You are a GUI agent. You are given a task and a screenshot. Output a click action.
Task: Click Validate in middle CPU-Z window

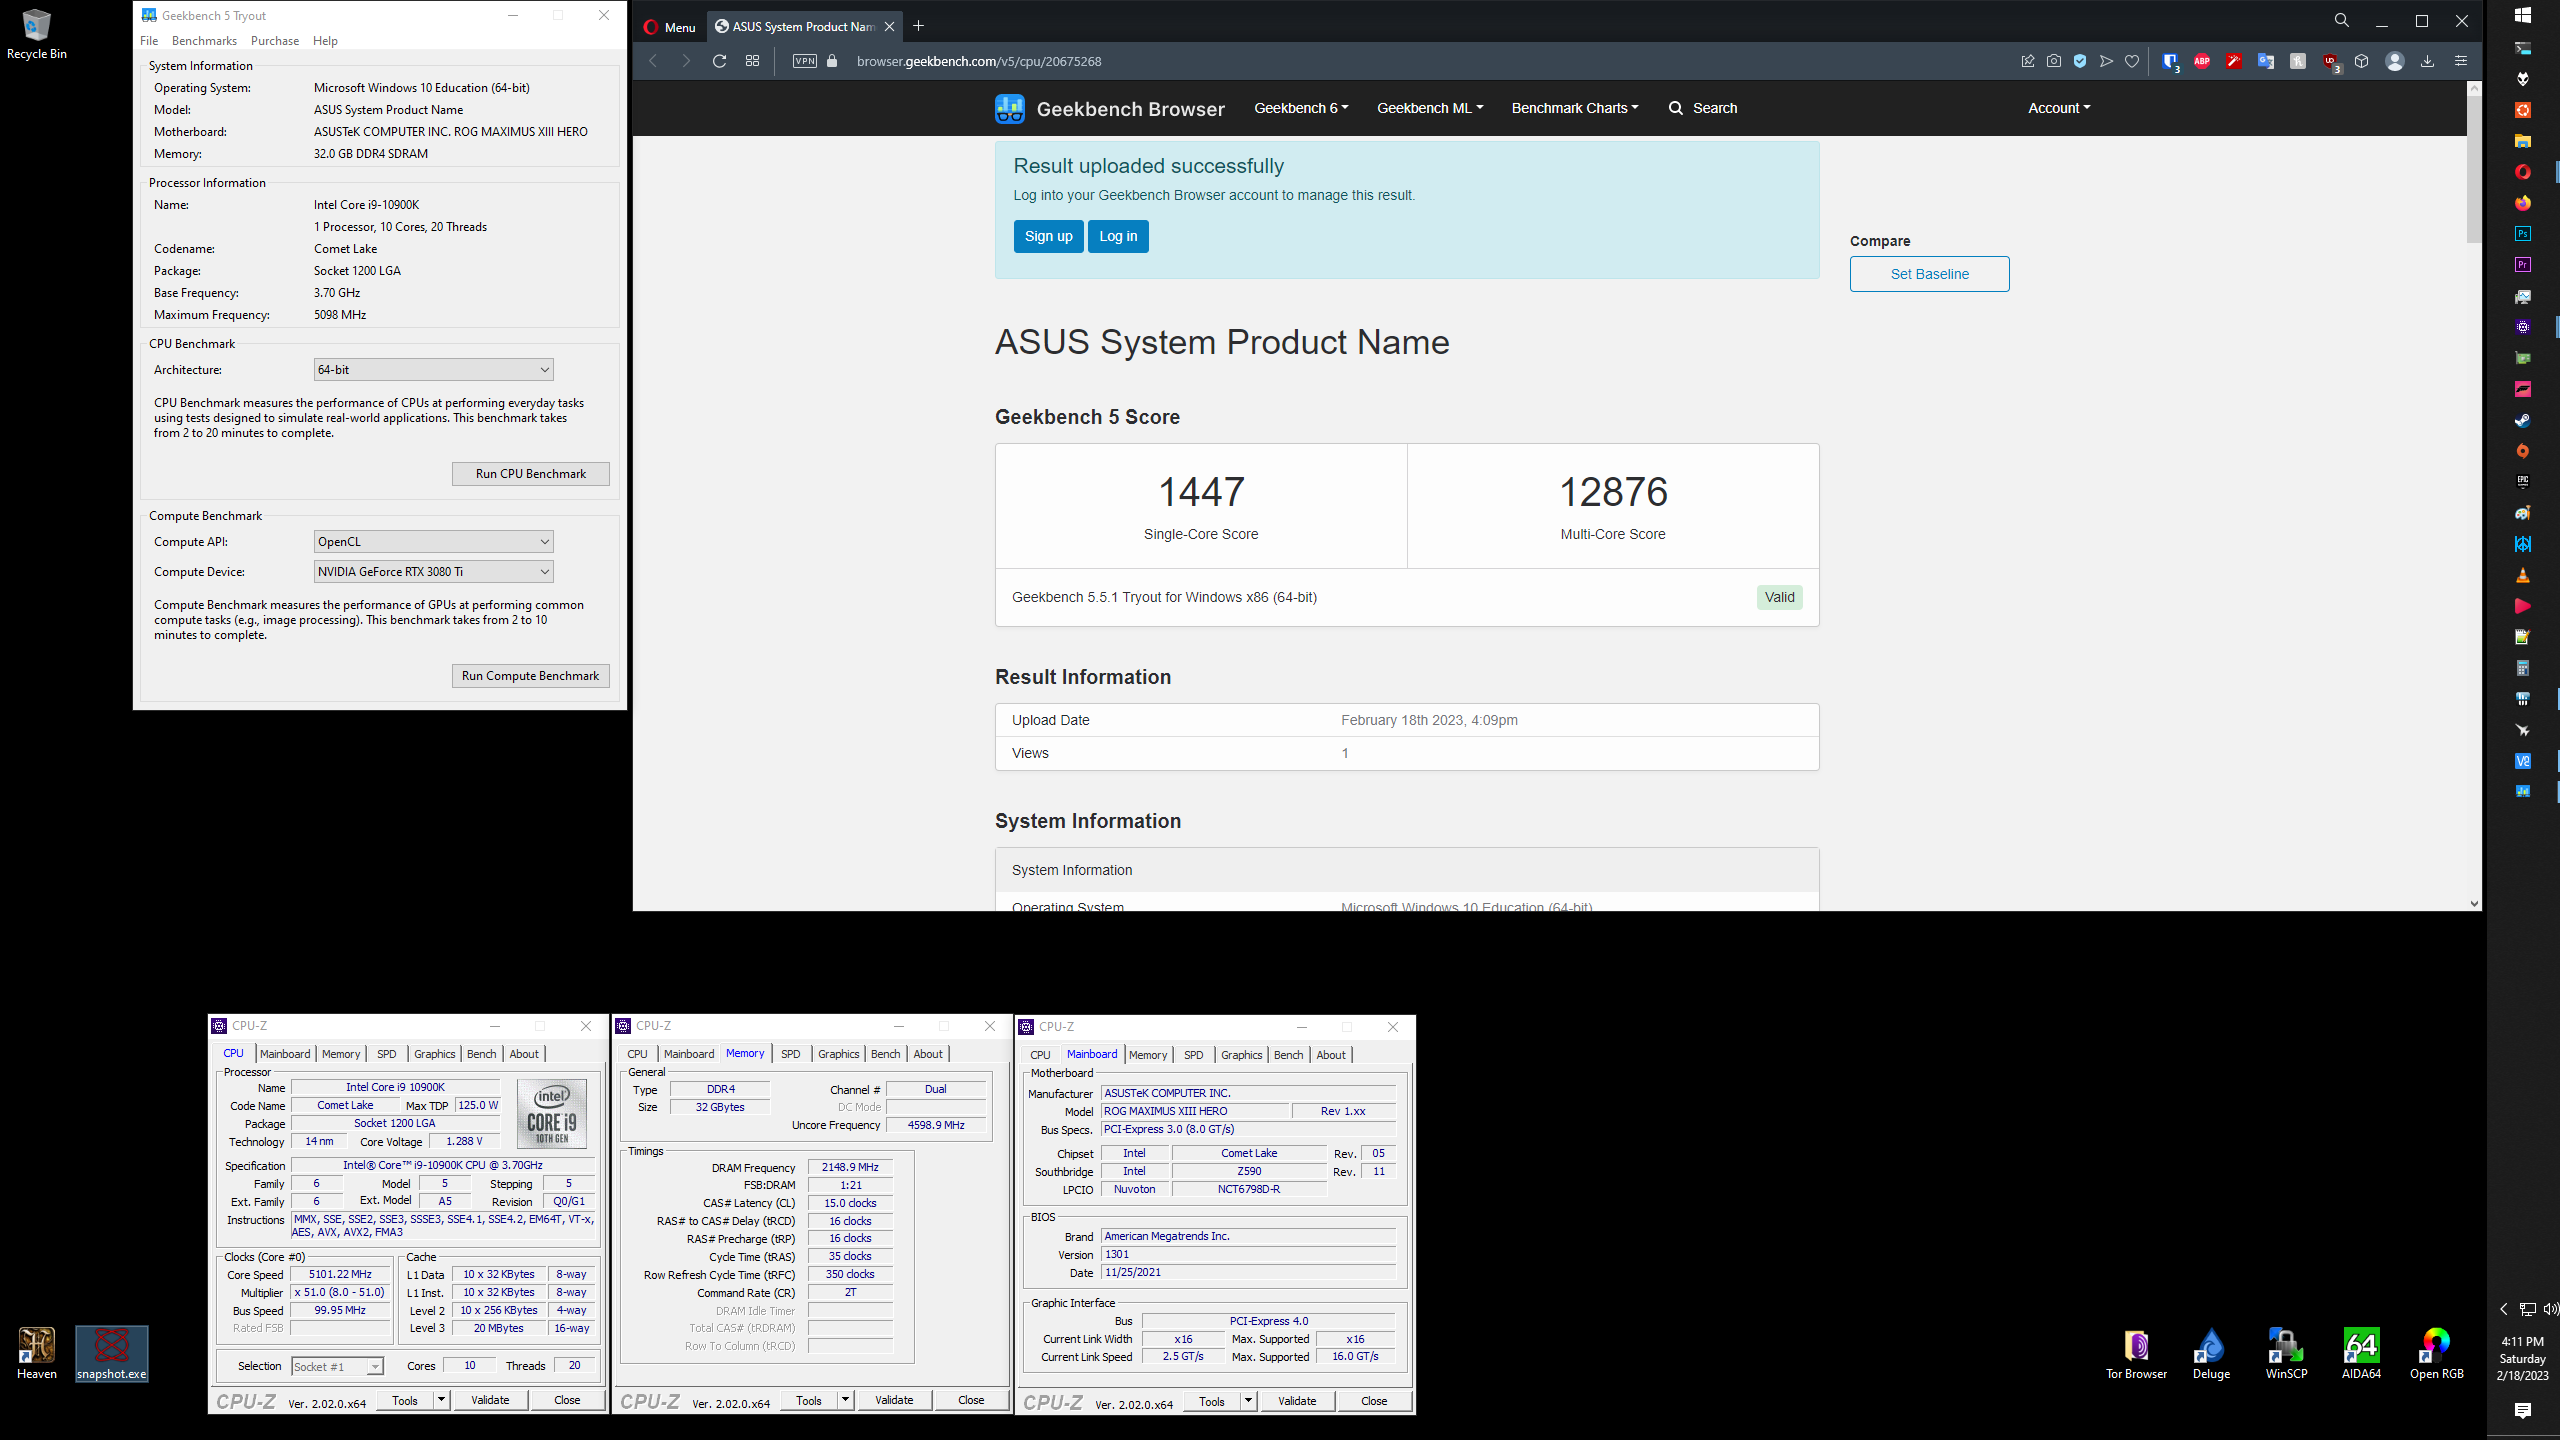tap(894, 1400)
